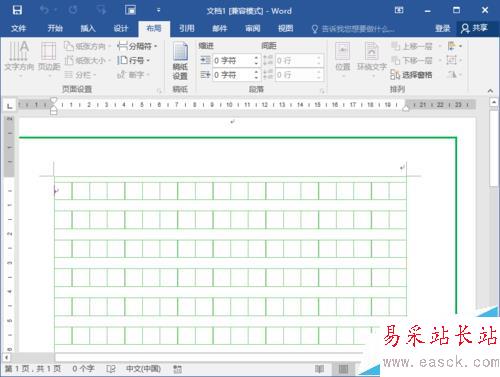Switch to the 邮件 tab
500x377 pixels.
220,28
